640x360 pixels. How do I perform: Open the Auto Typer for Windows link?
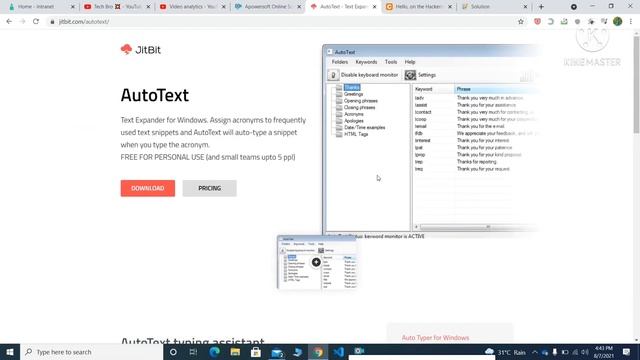[x=435, y=338]
